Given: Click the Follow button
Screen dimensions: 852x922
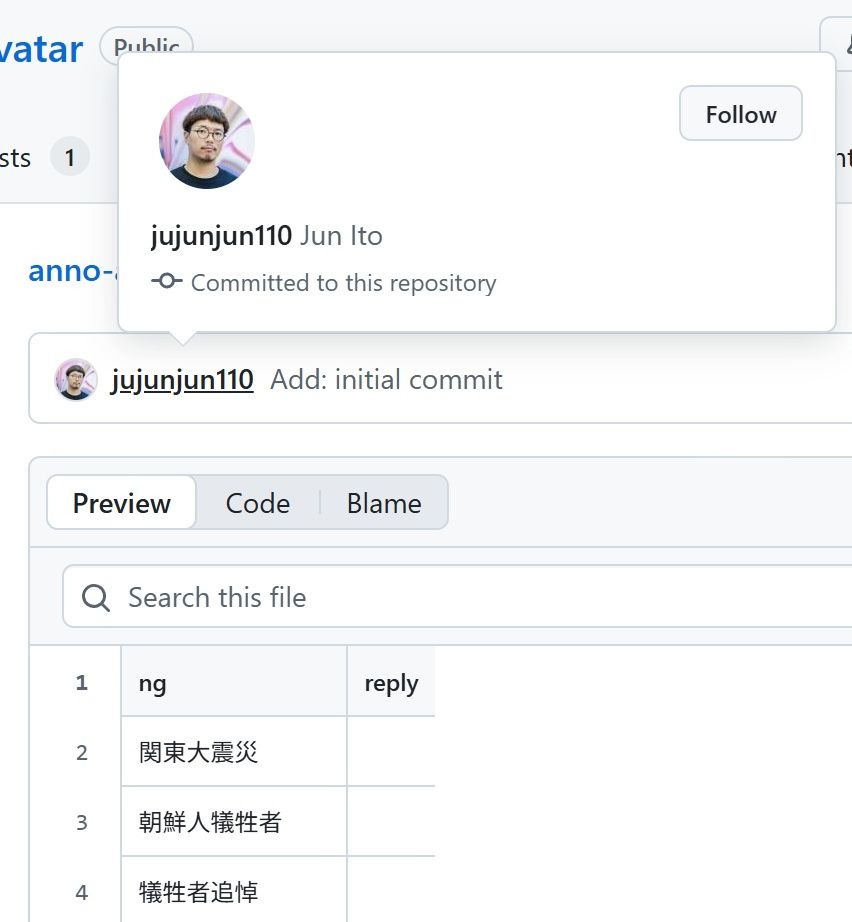Looking at the screenshot, I should (740, 114).
